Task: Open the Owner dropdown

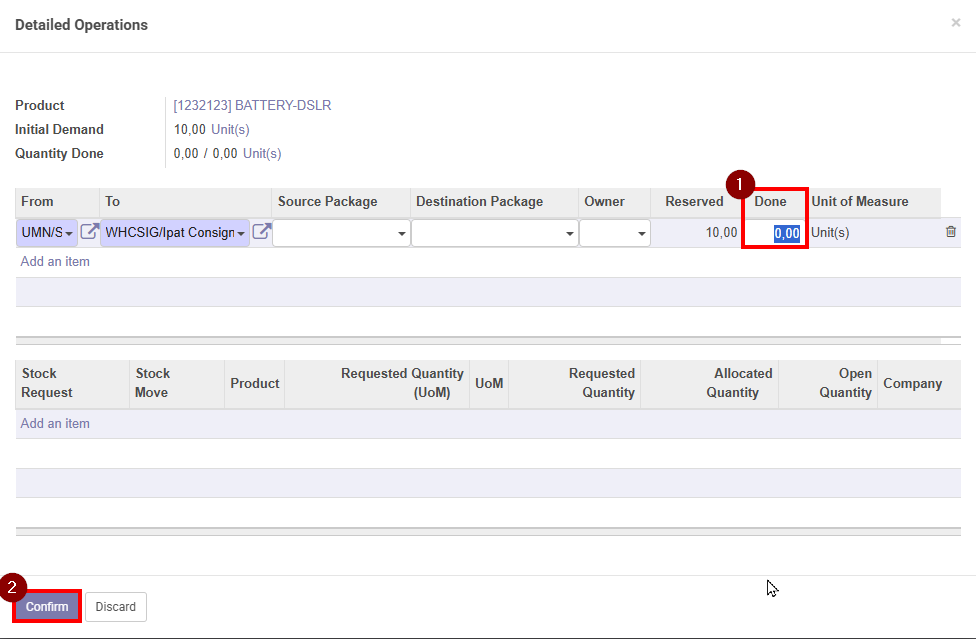Action: point(615,233)
